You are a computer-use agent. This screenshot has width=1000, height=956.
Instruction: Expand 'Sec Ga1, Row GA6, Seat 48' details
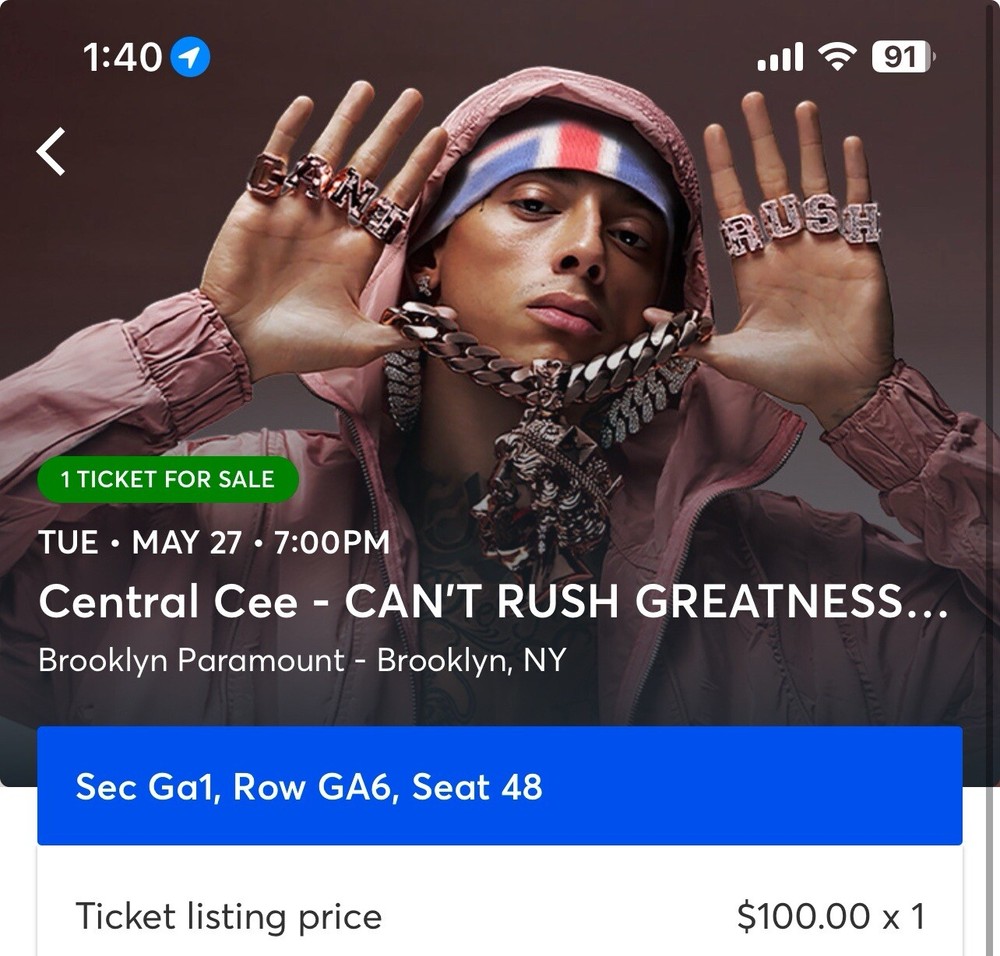308,788
